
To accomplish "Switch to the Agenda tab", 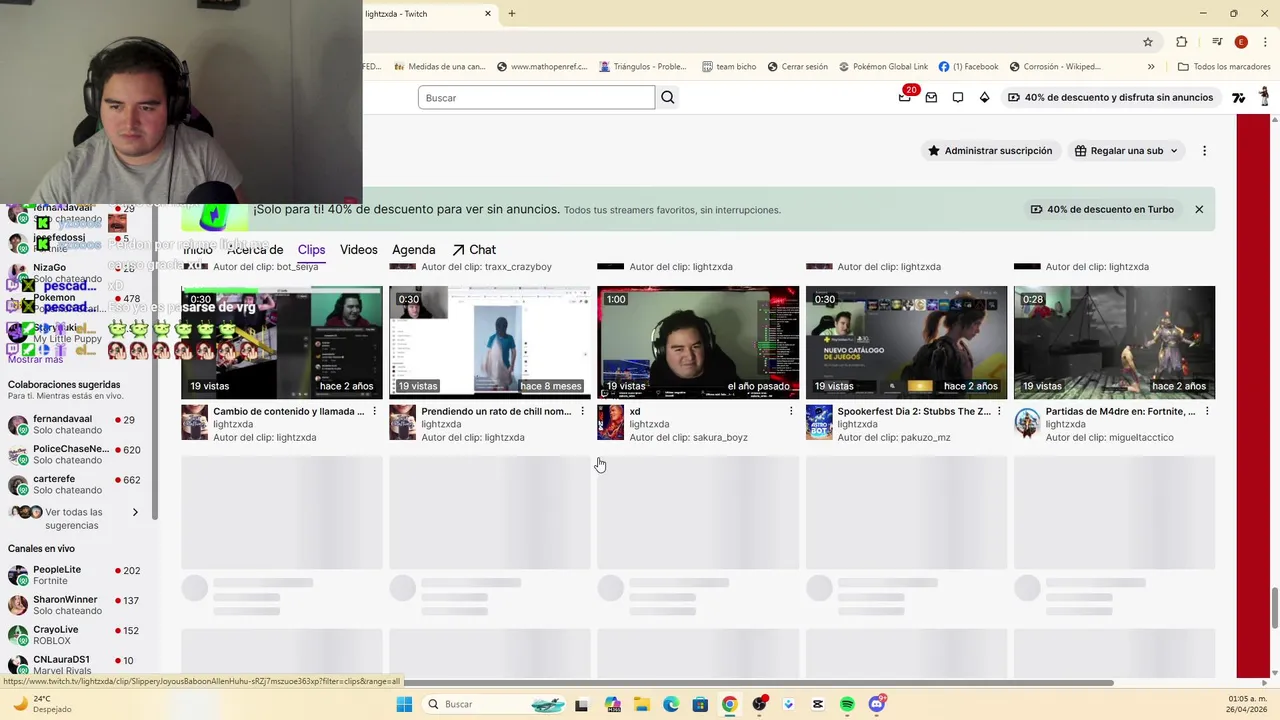I will coord(413,250).
